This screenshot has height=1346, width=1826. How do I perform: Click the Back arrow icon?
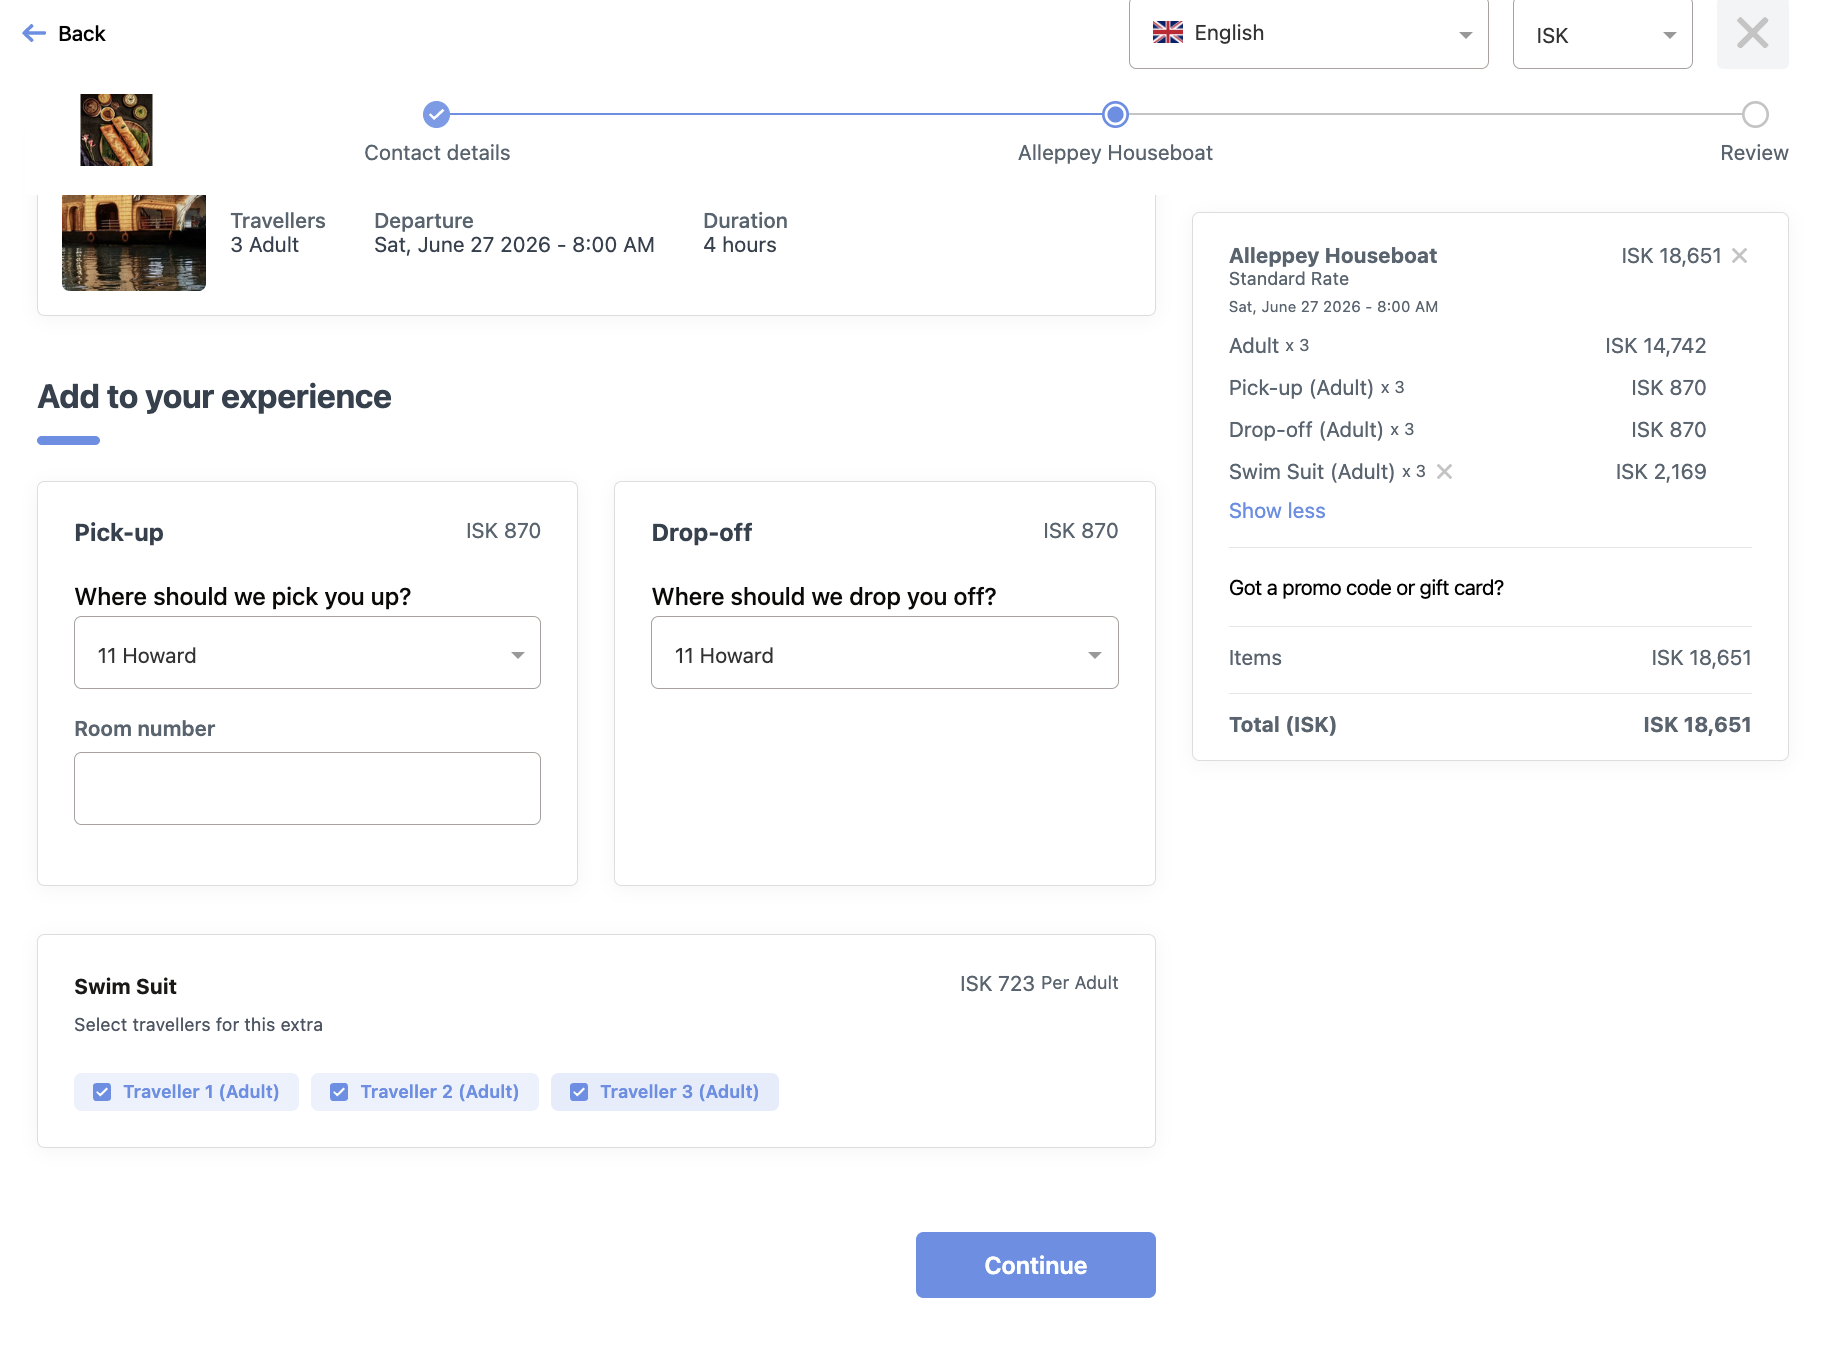click(34, 33)
